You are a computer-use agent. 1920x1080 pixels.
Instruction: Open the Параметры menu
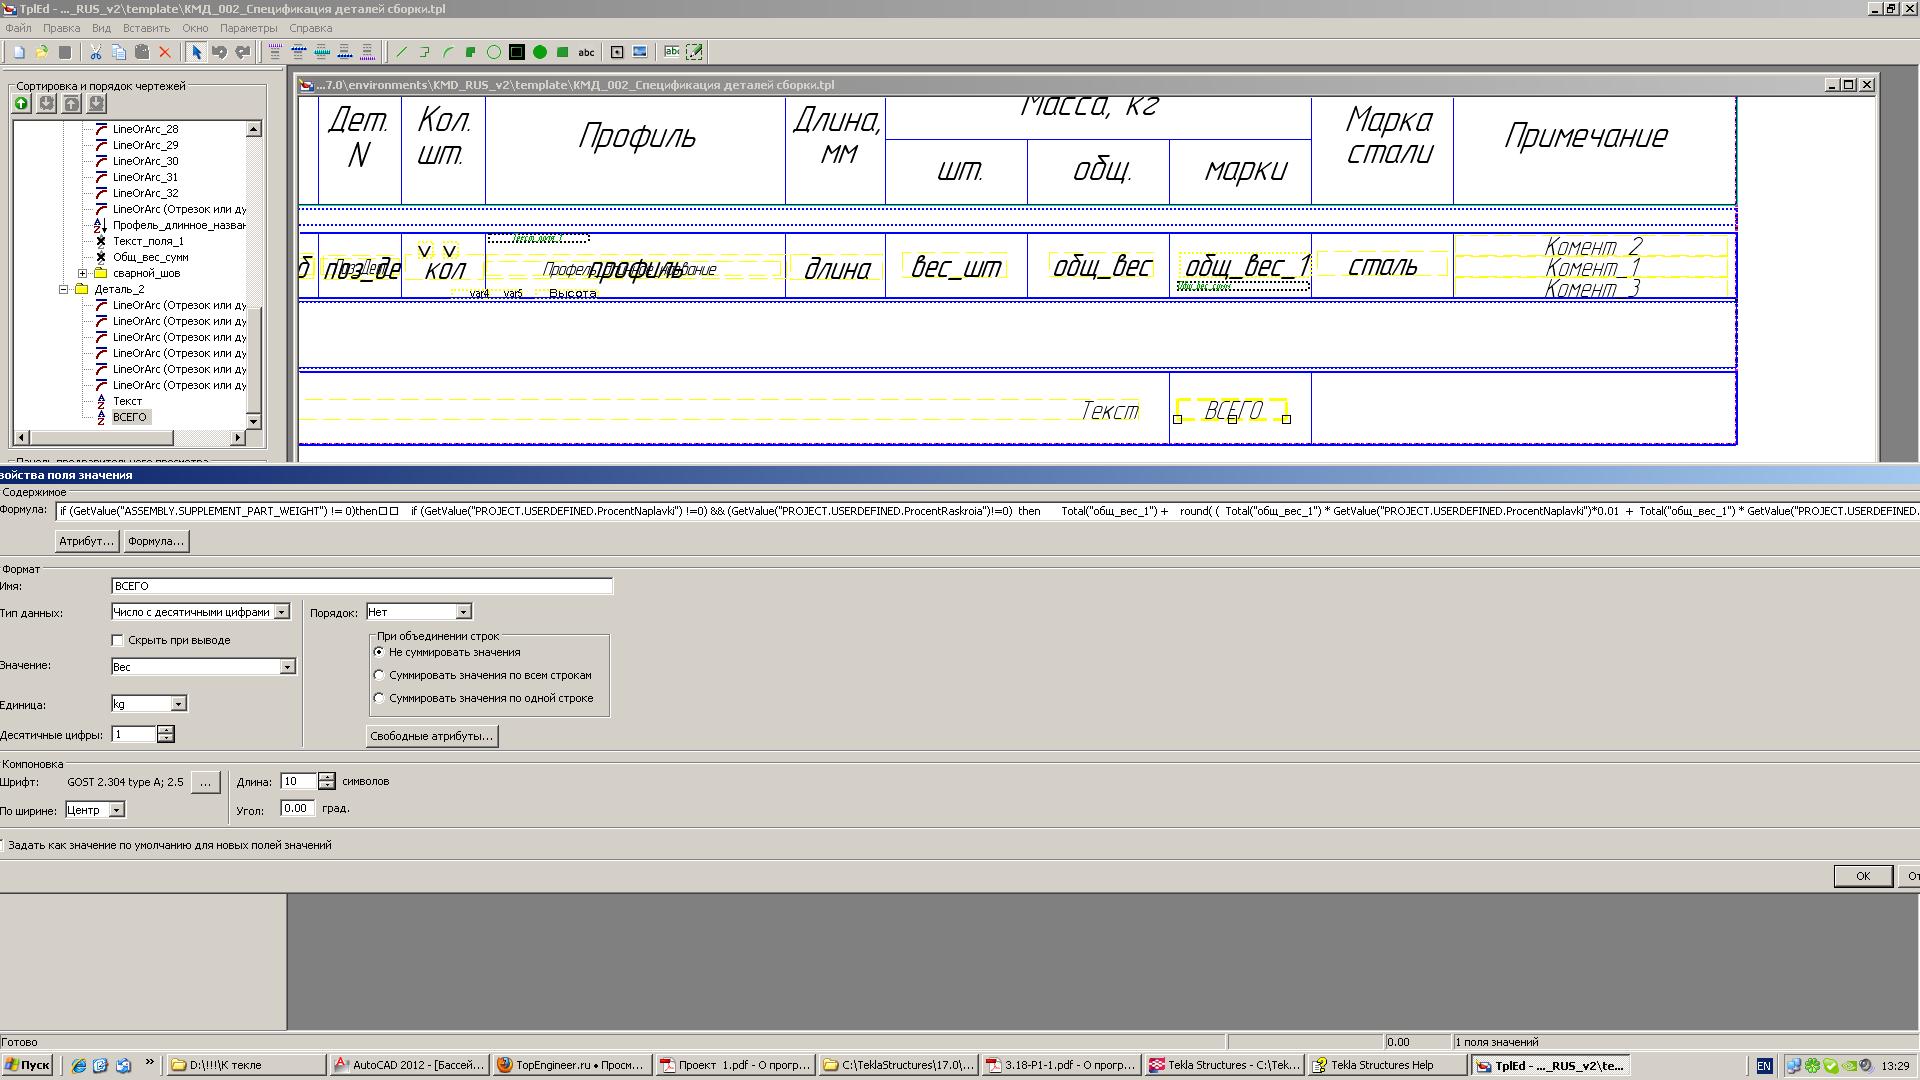[248, 28]
